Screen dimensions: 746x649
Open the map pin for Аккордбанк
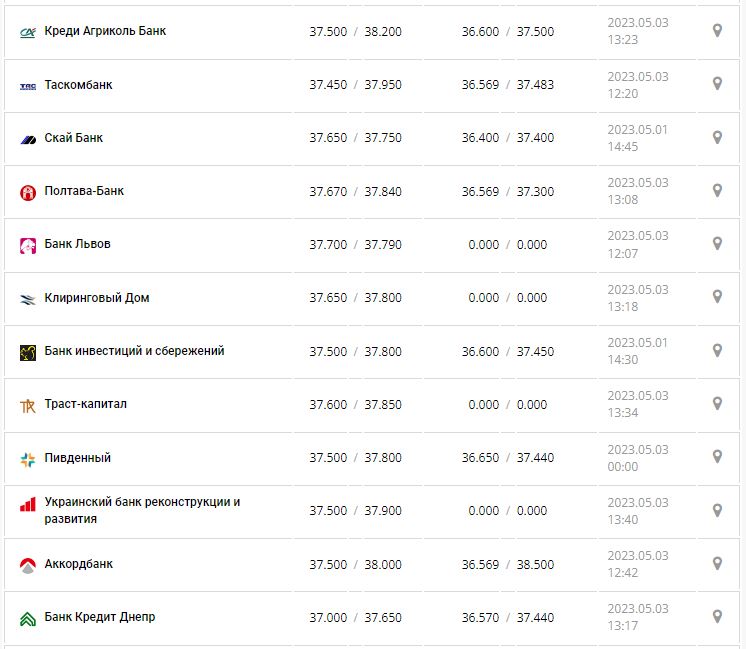click(x=717, y=563)
